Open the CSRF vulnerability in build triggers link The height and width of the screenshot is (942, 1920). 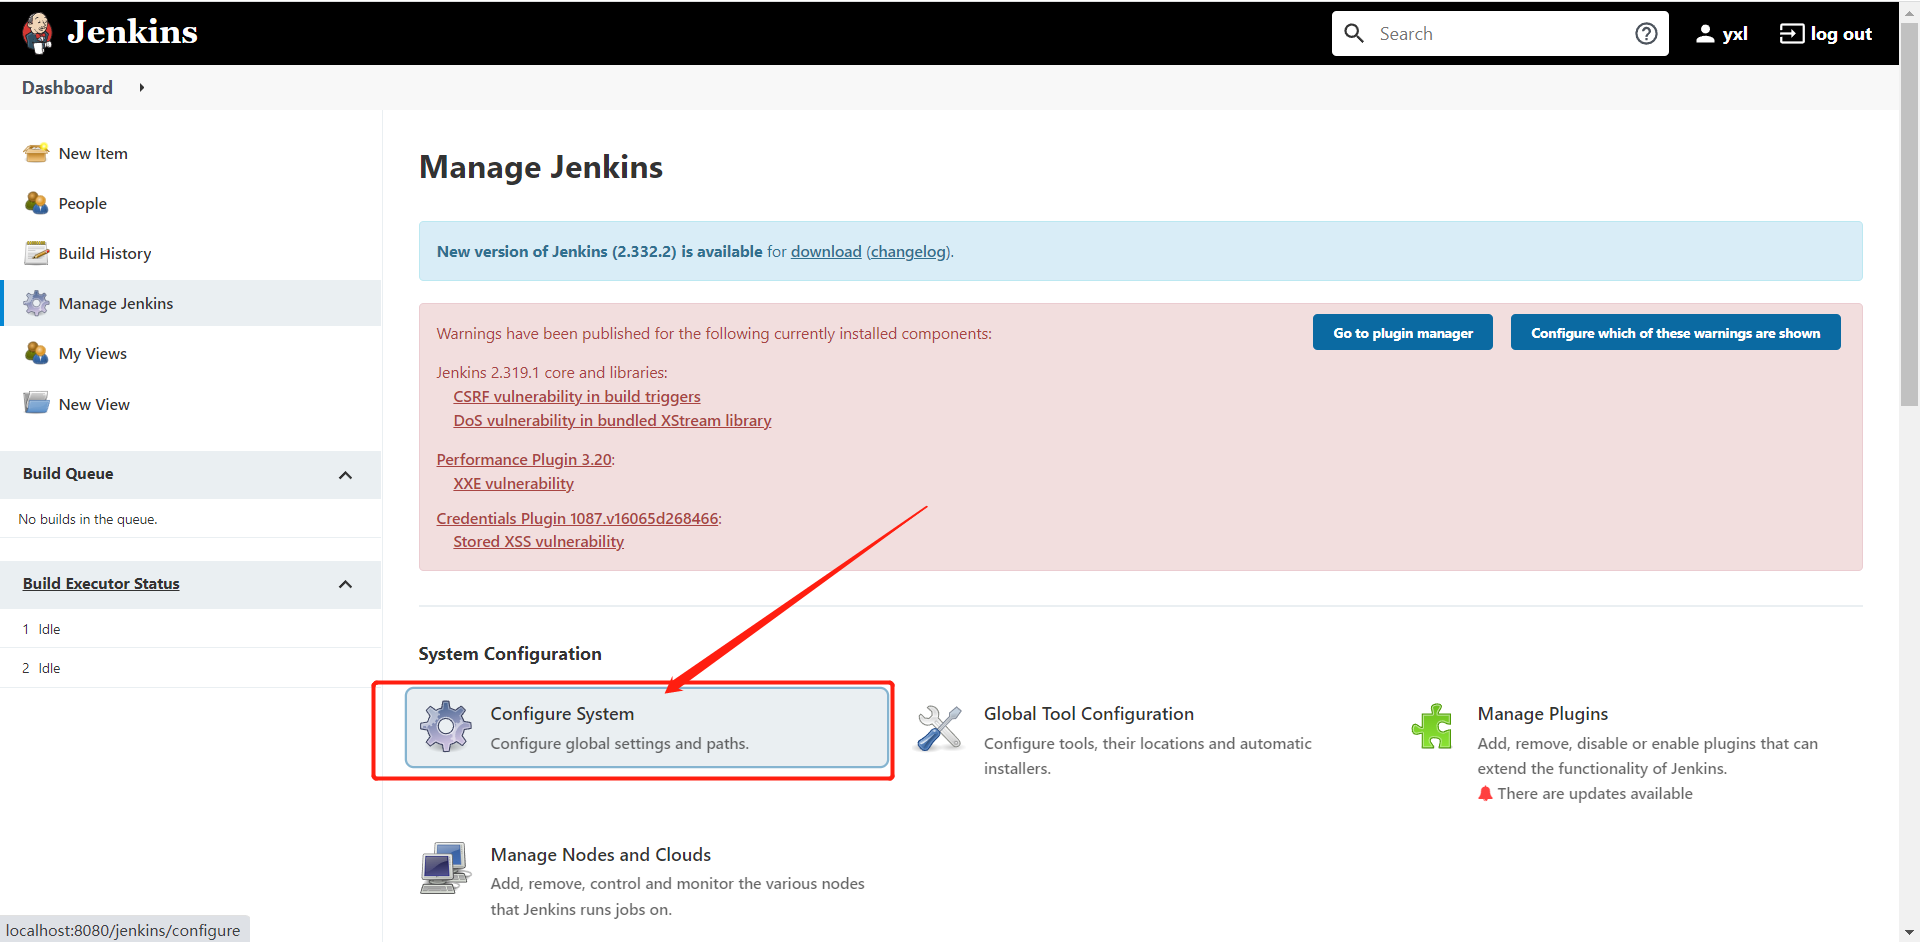(577, 397)
